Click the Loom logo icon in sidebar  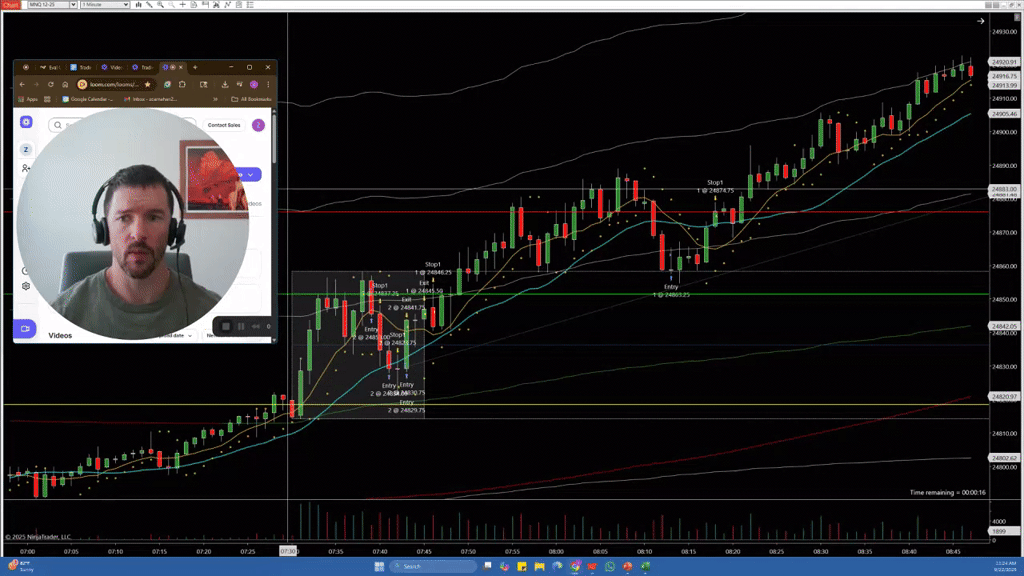point(26,122)
